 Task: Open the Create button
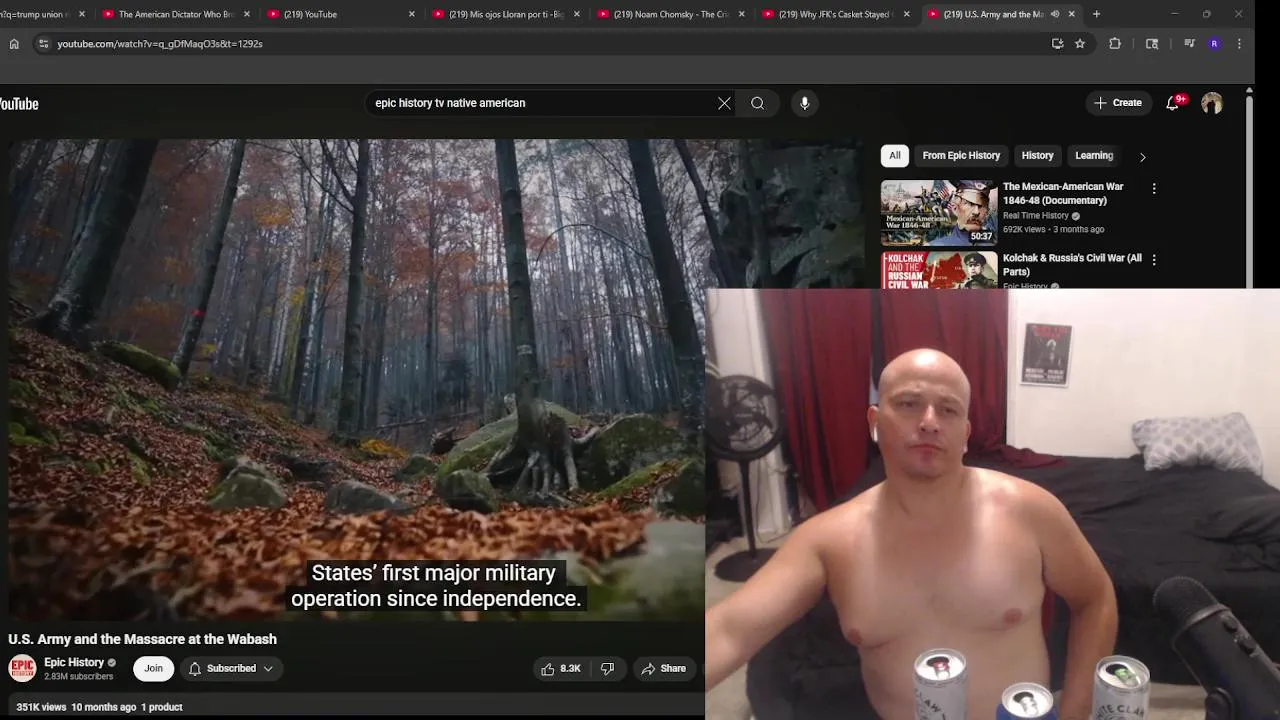tap(1118, 103)
